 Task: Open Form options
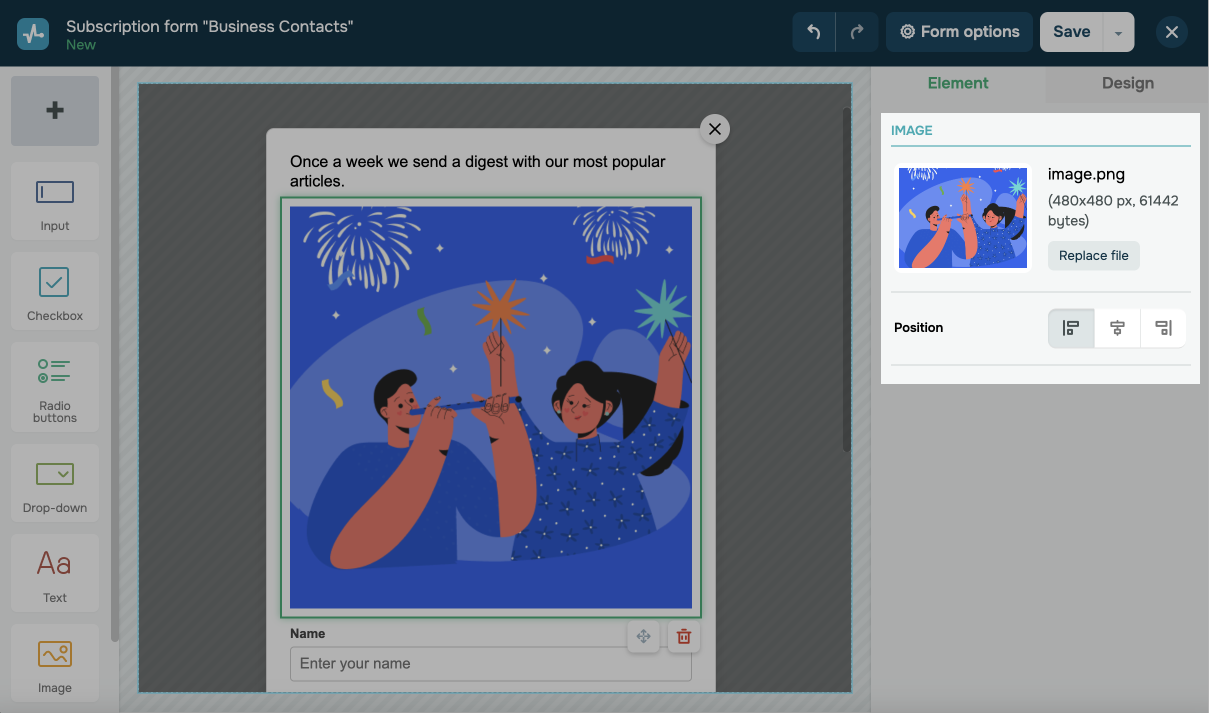pyautogui.click(x=959, y=32)
